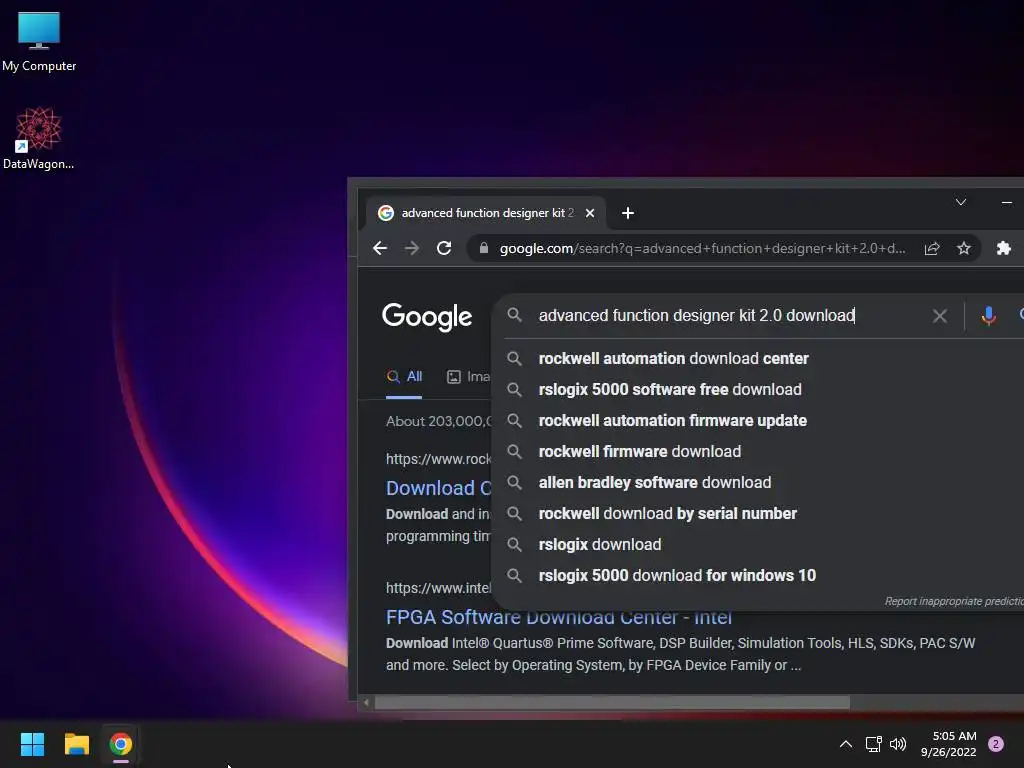This screenshot has height=768, width=1024.
Task: Open File Explorer from taskbar
Action: 76,744
